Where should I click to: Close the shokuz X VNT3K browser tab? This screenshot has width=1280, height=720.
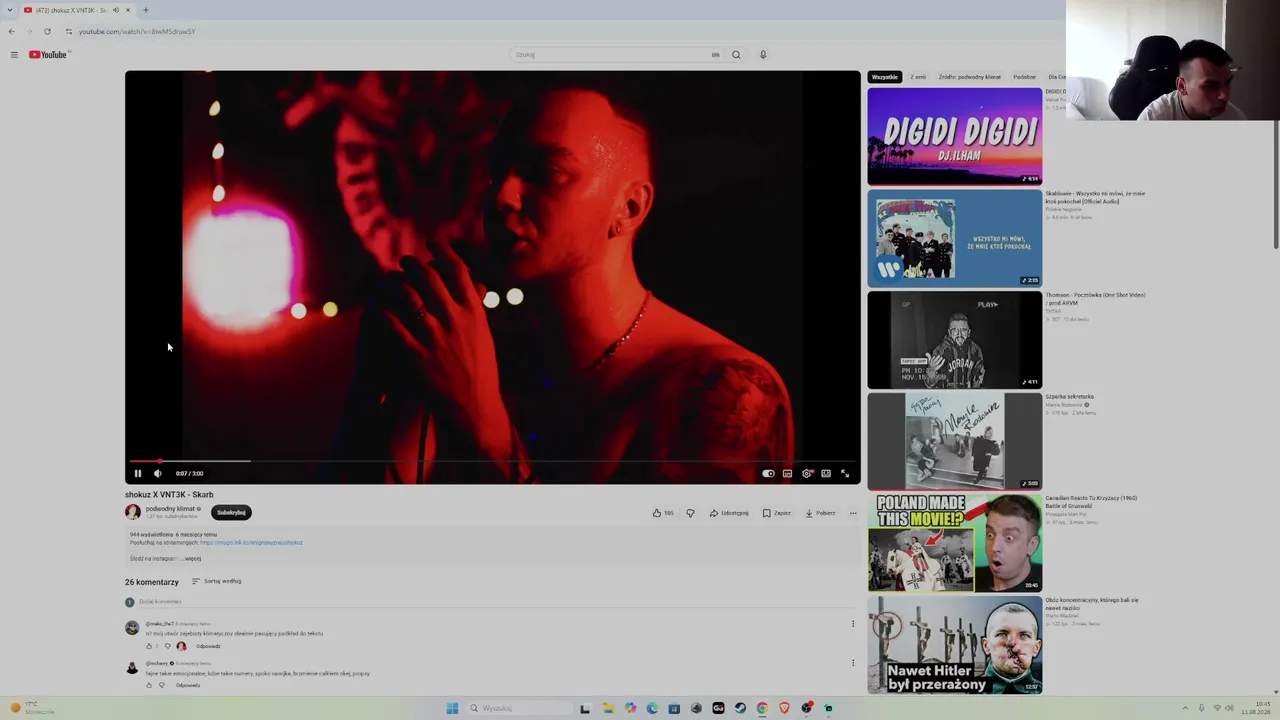pyautogui.click(x=128, y=10)
